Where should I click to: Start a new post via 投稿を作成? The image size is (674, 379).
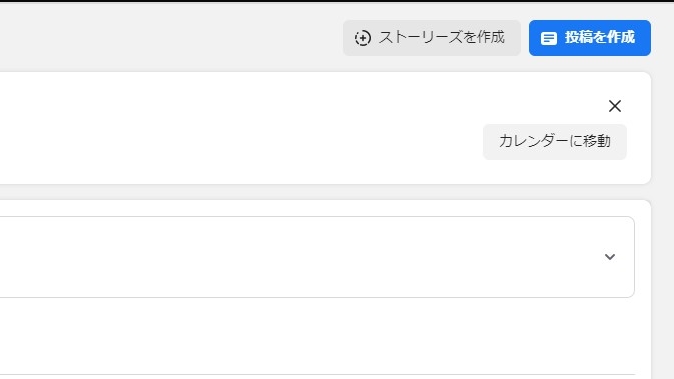(590, 38)
